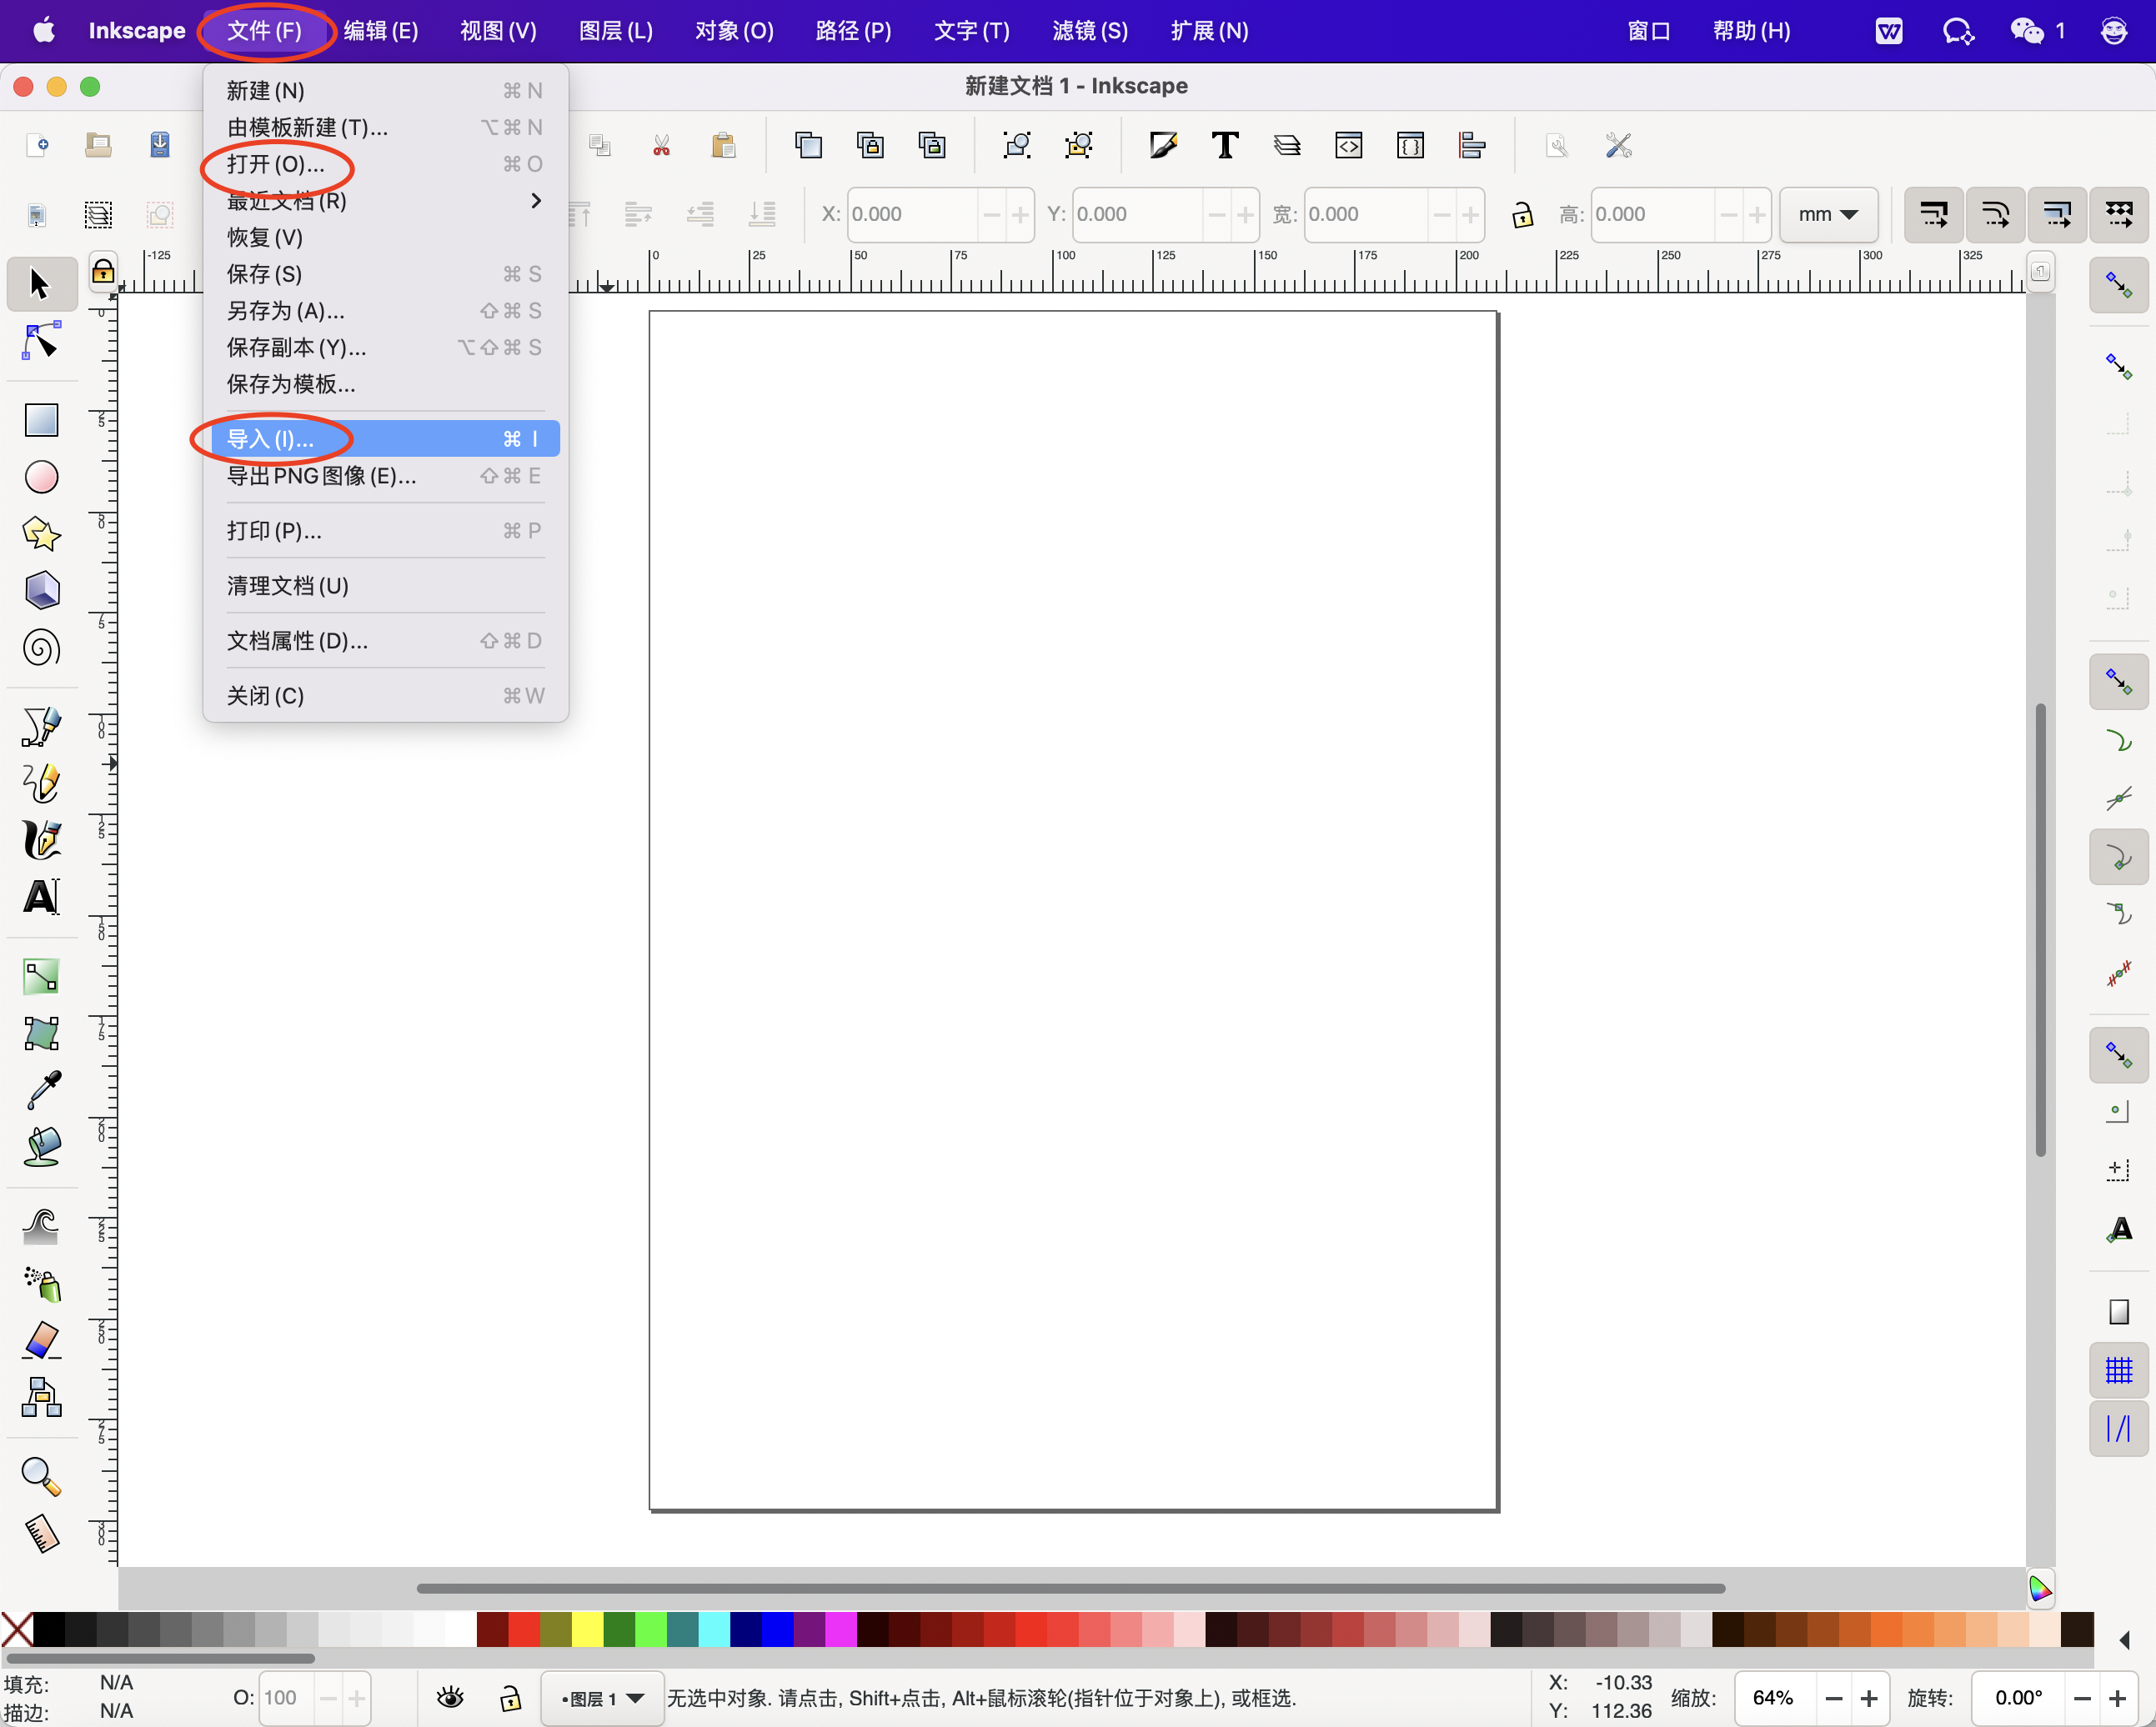Toggle current layer visibility eye
The width and height of the screenshot is (2156, 1727).
[x=451, y=1697]
